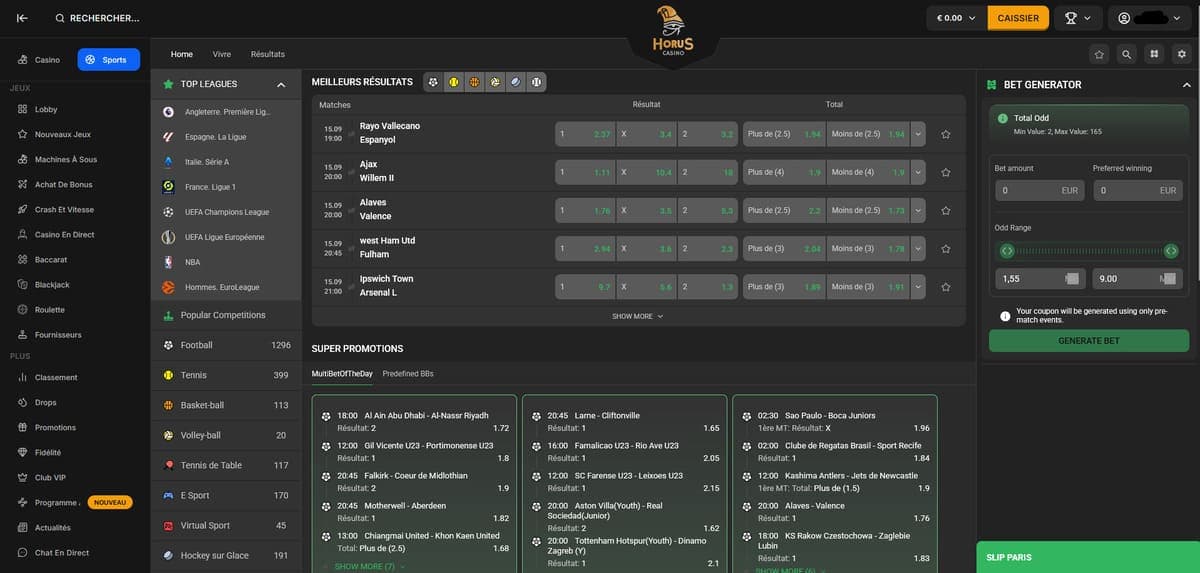
Task: Favorite the Rayo Vallecano vs Espanyol match
Action: click(x=946, y=134)
